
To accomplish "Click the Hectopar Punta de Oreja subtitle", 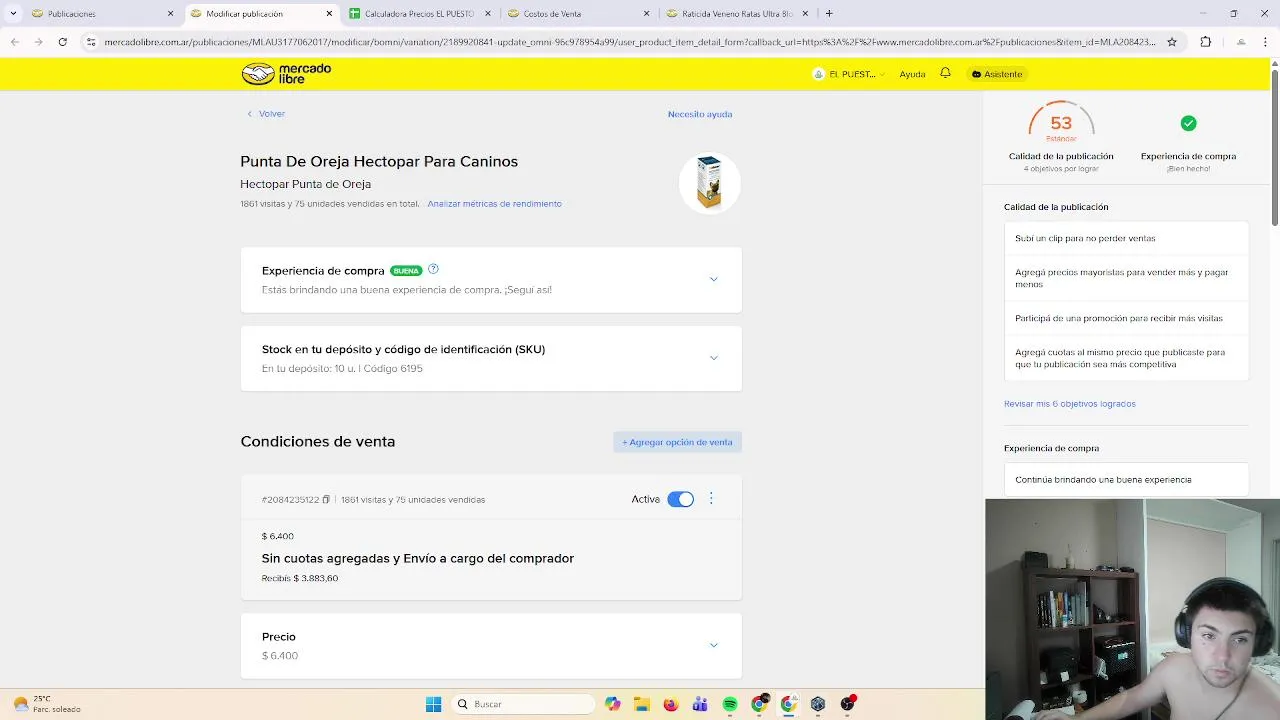I will pos(305,184).
